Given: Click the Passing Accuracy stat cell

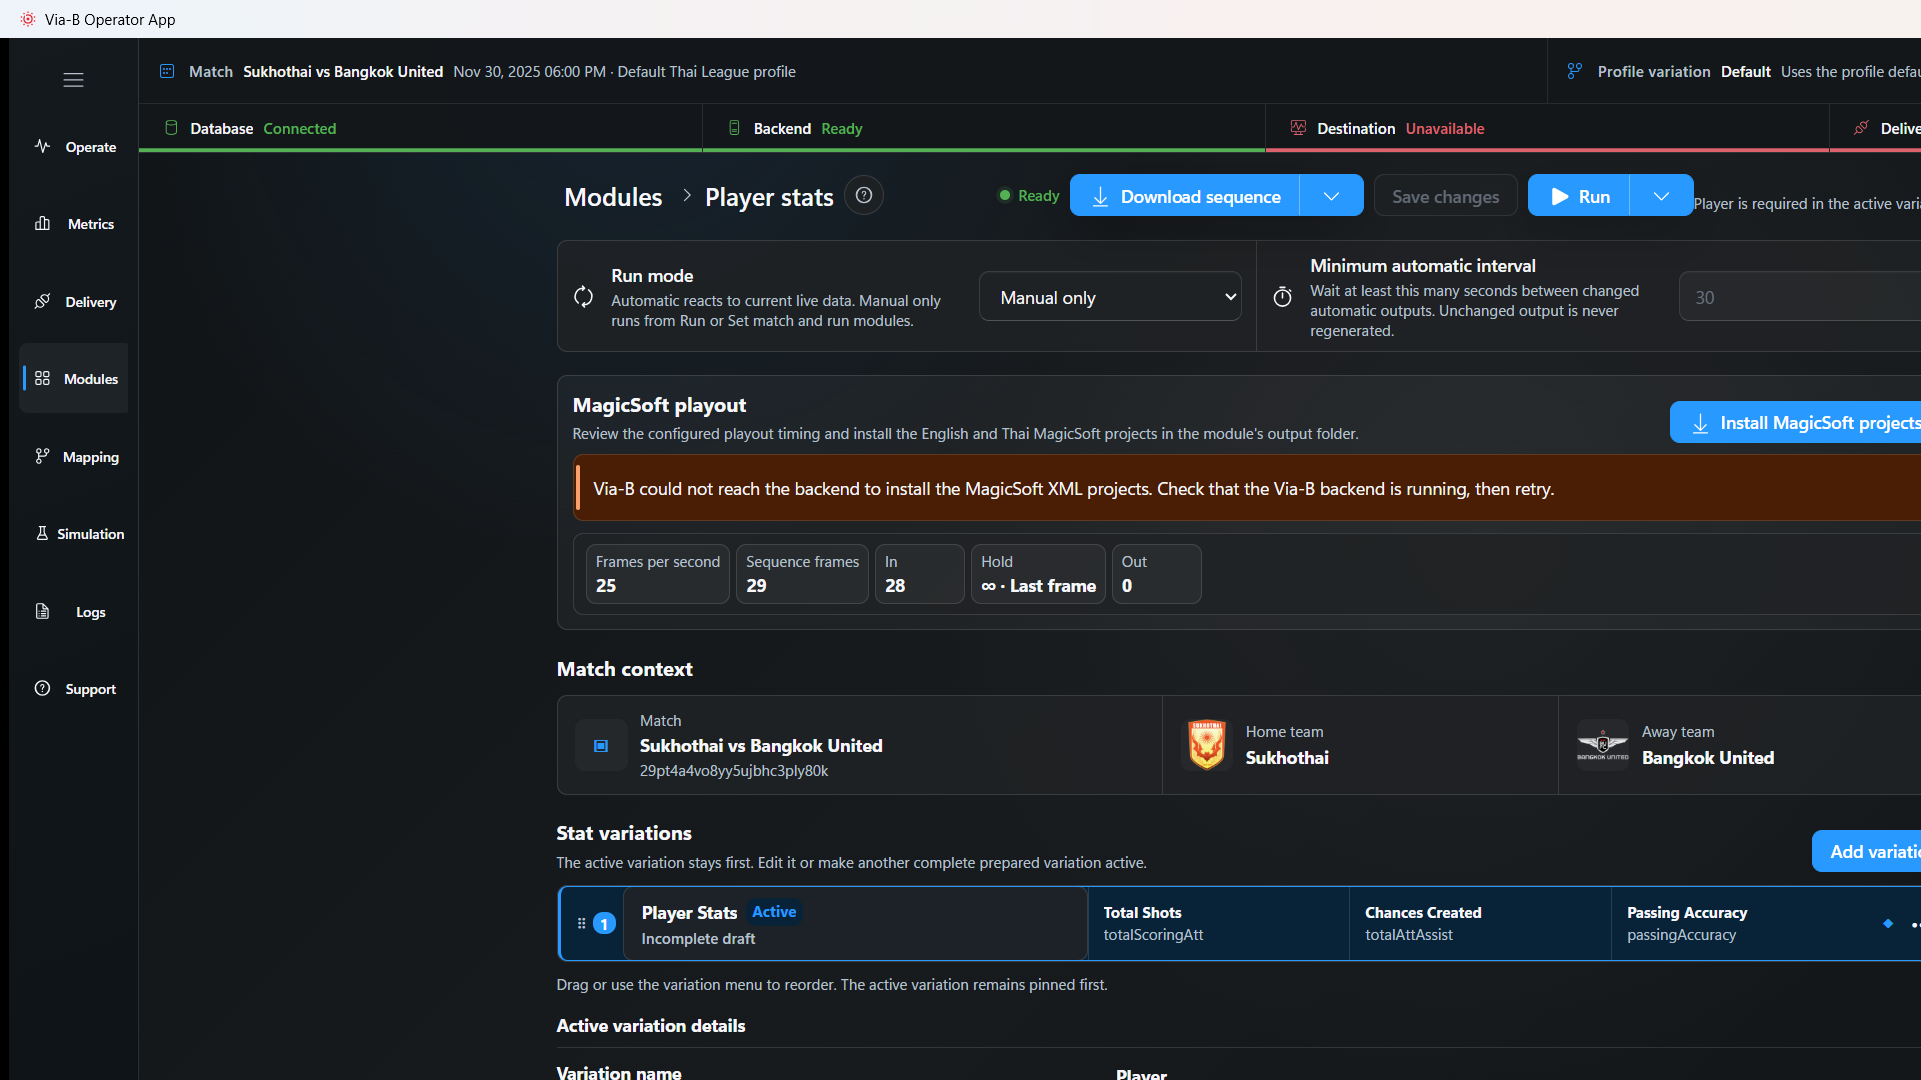Looking at the screenshot, I should click(1740, 924).
